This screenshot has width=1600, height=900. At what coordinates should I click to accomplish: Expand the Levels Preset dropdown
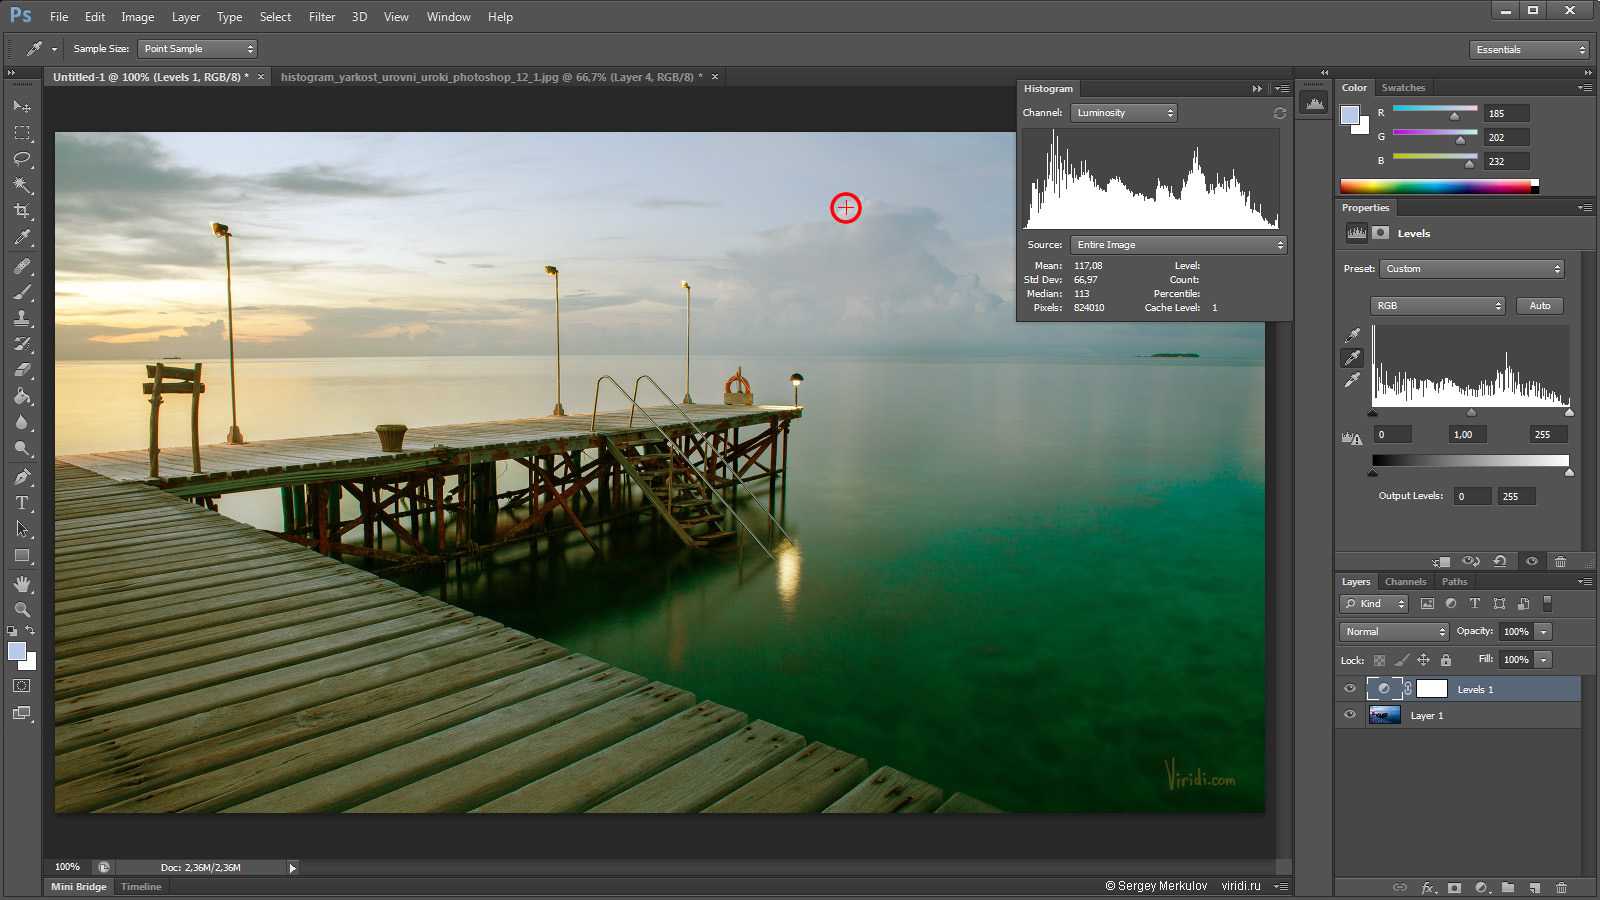1471,269
